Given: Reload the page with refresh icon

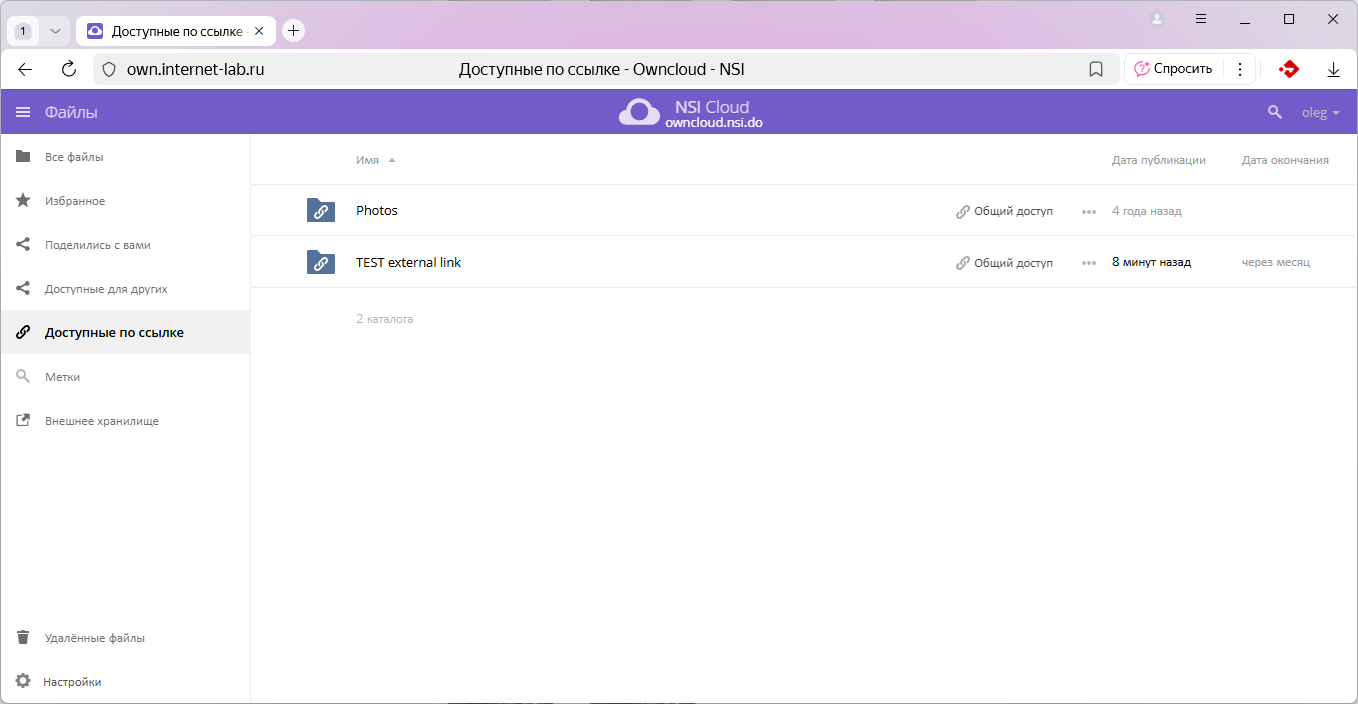Looking at the screenshot, I should 69,69.
